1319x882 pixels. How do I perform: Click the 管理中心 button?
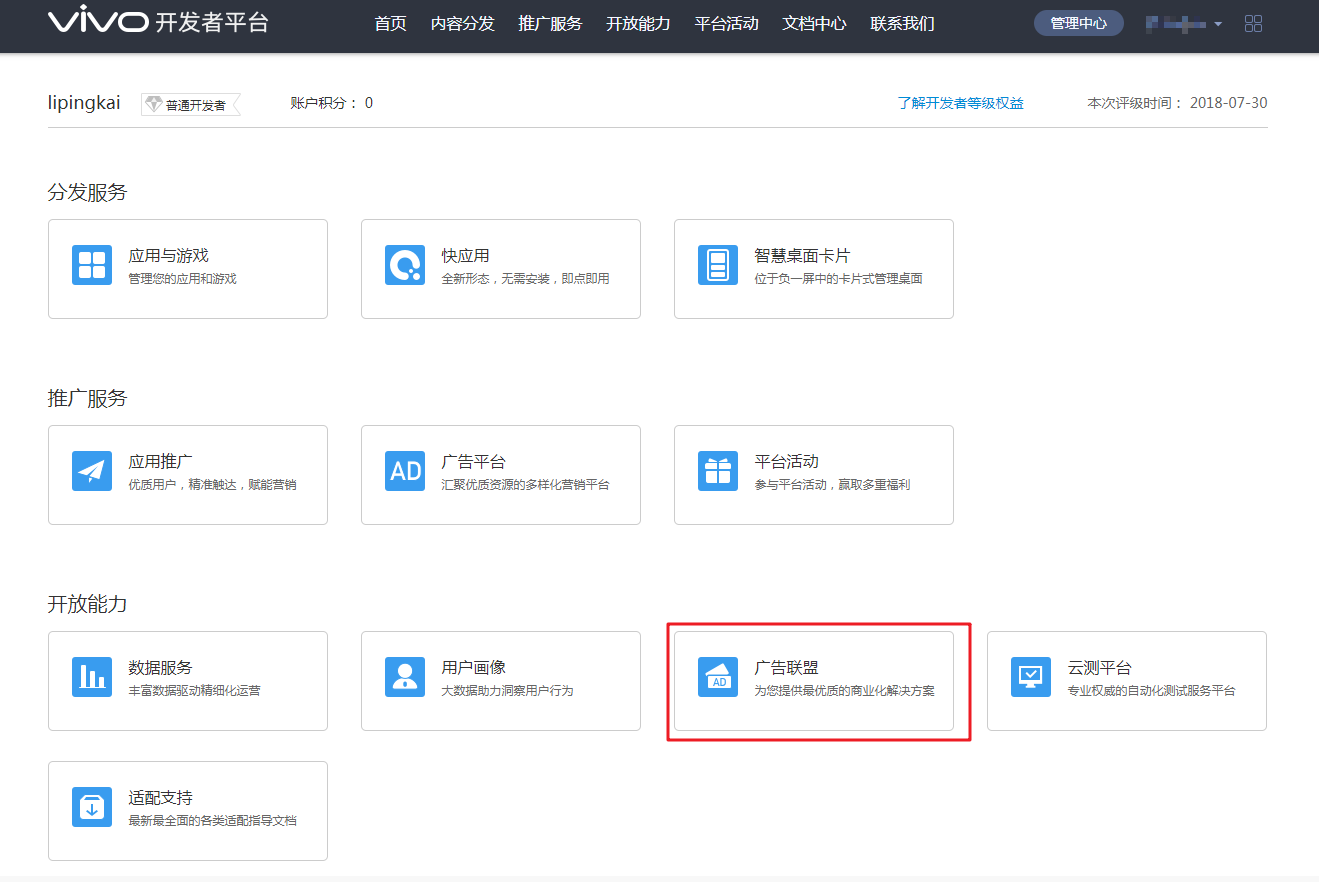pyautogui.click(x=1078, y=23)
